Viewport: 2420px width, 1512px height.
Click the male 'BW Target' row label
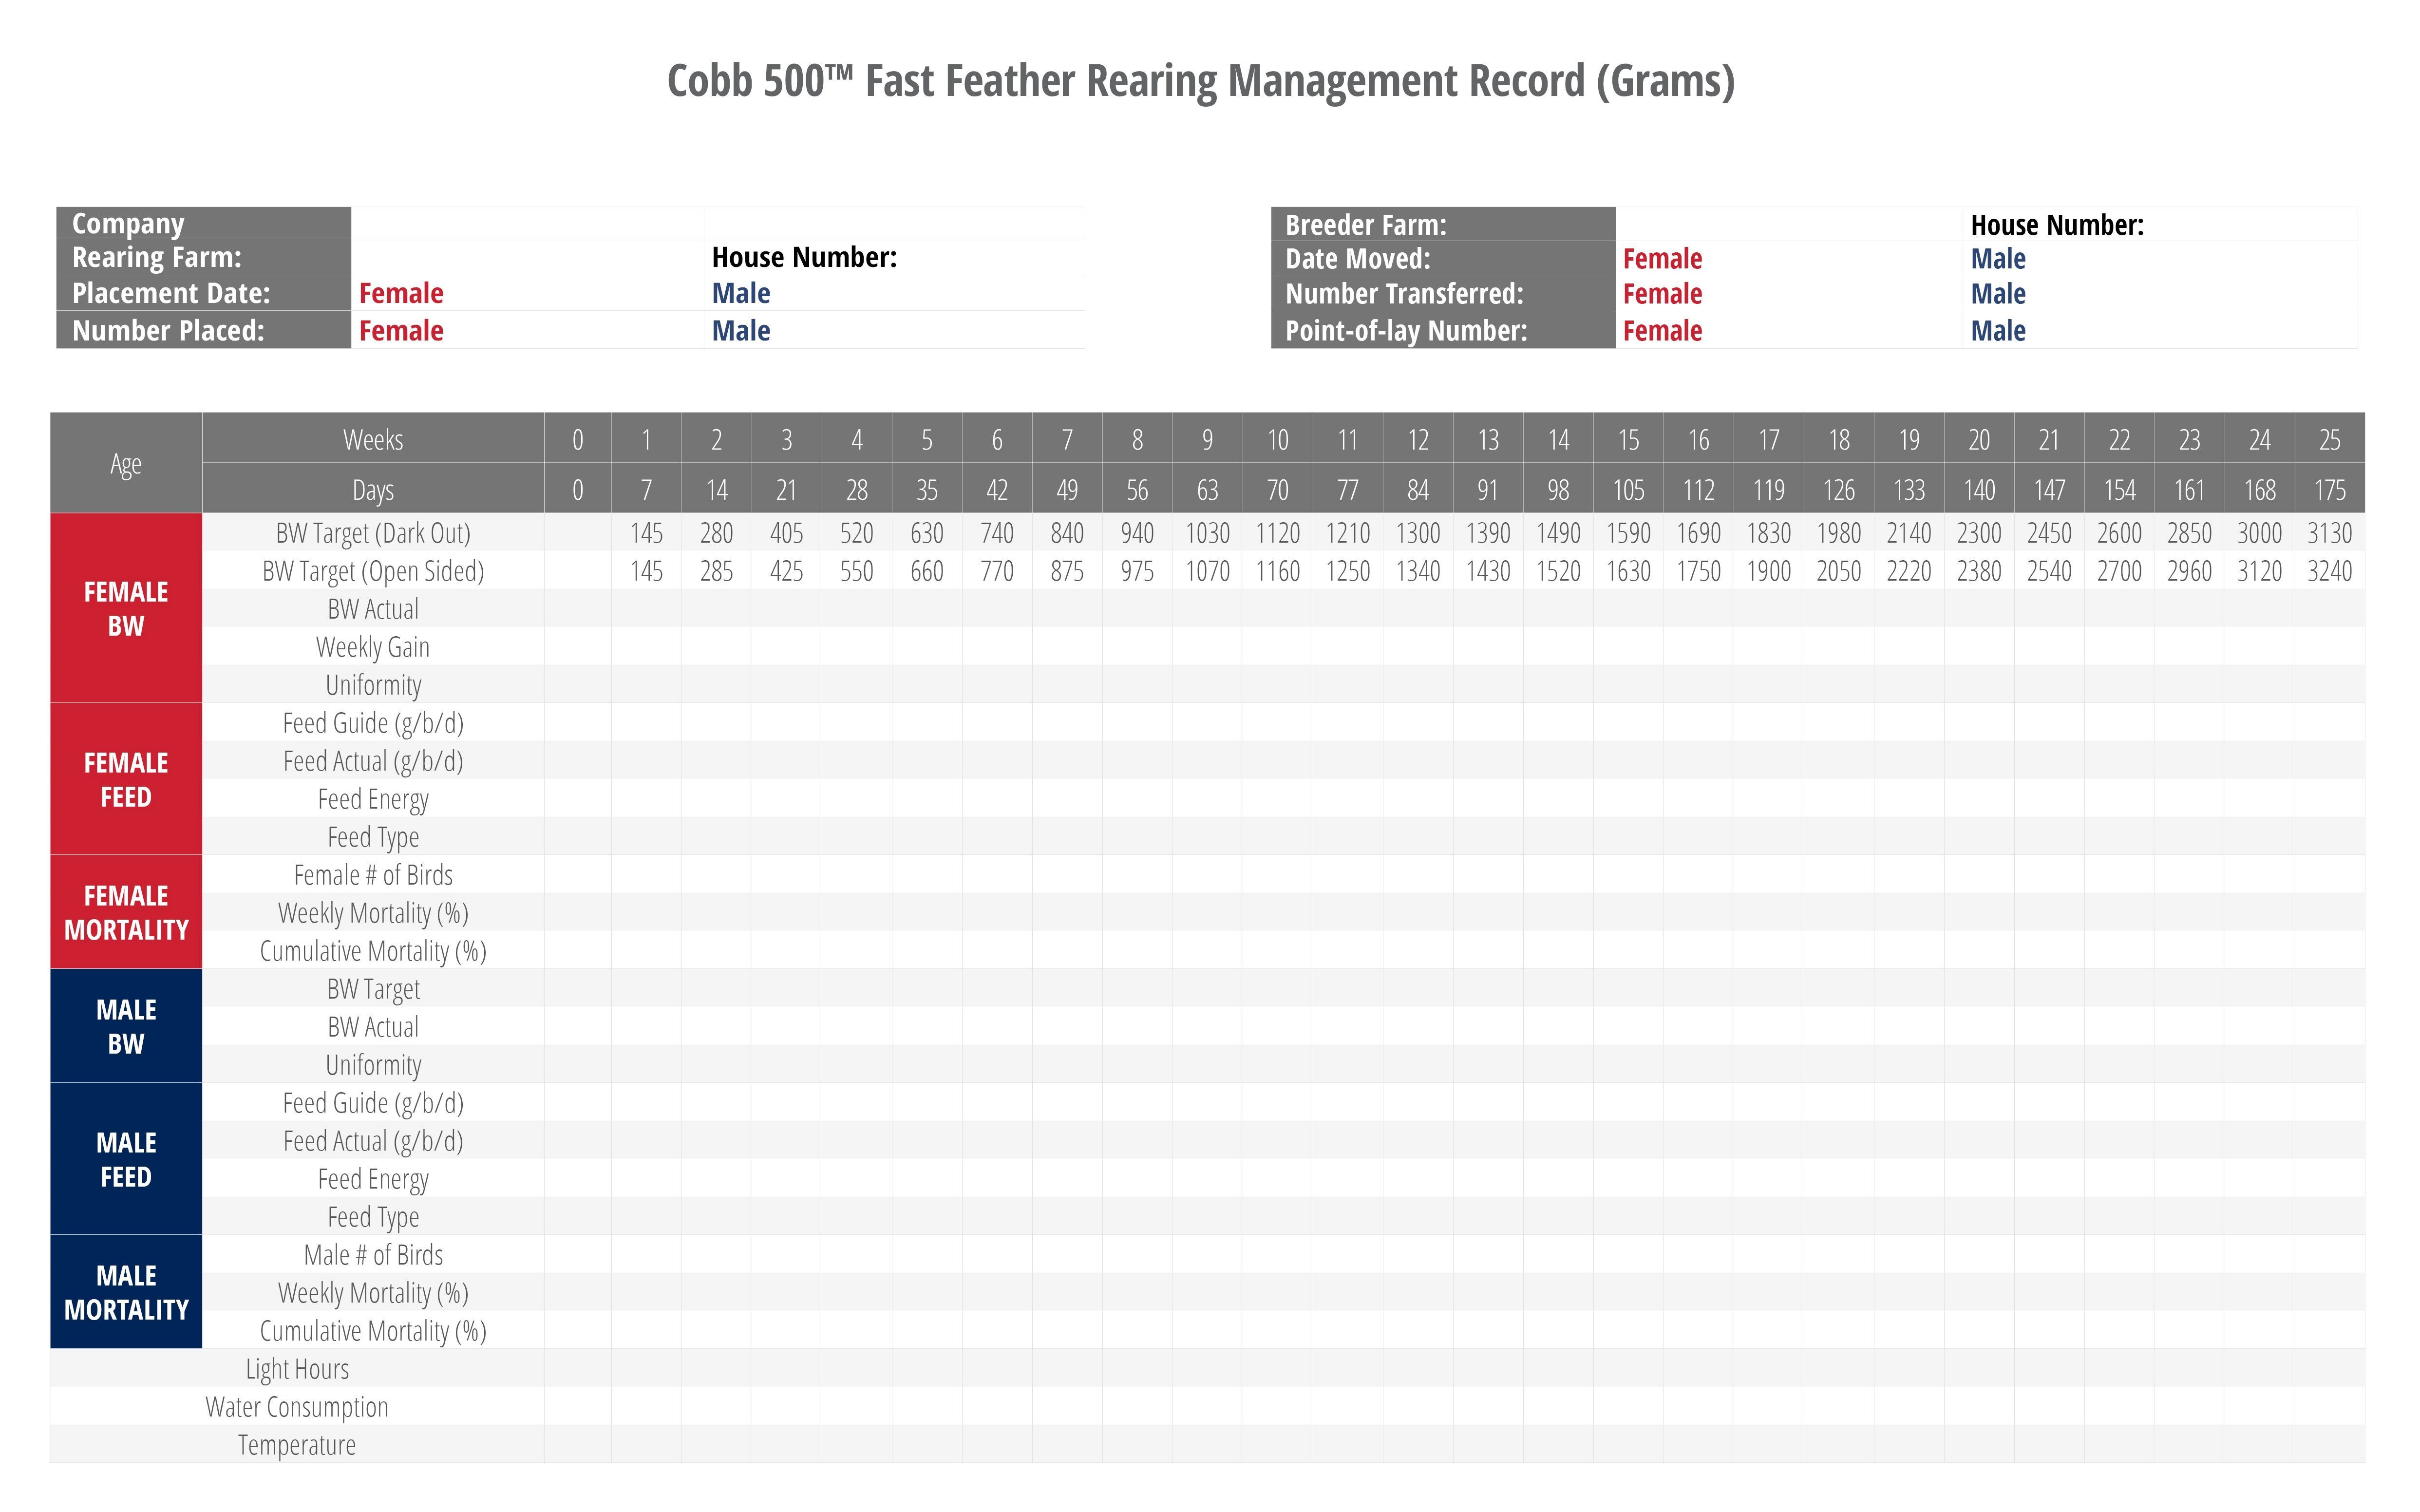[373, 989]
